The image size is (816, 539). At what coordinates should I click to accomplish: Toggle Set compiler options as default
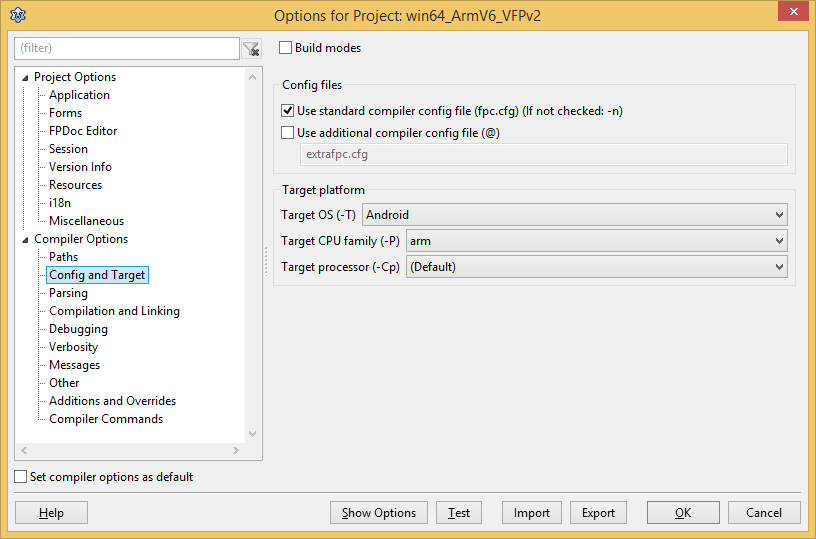(21, 477)
